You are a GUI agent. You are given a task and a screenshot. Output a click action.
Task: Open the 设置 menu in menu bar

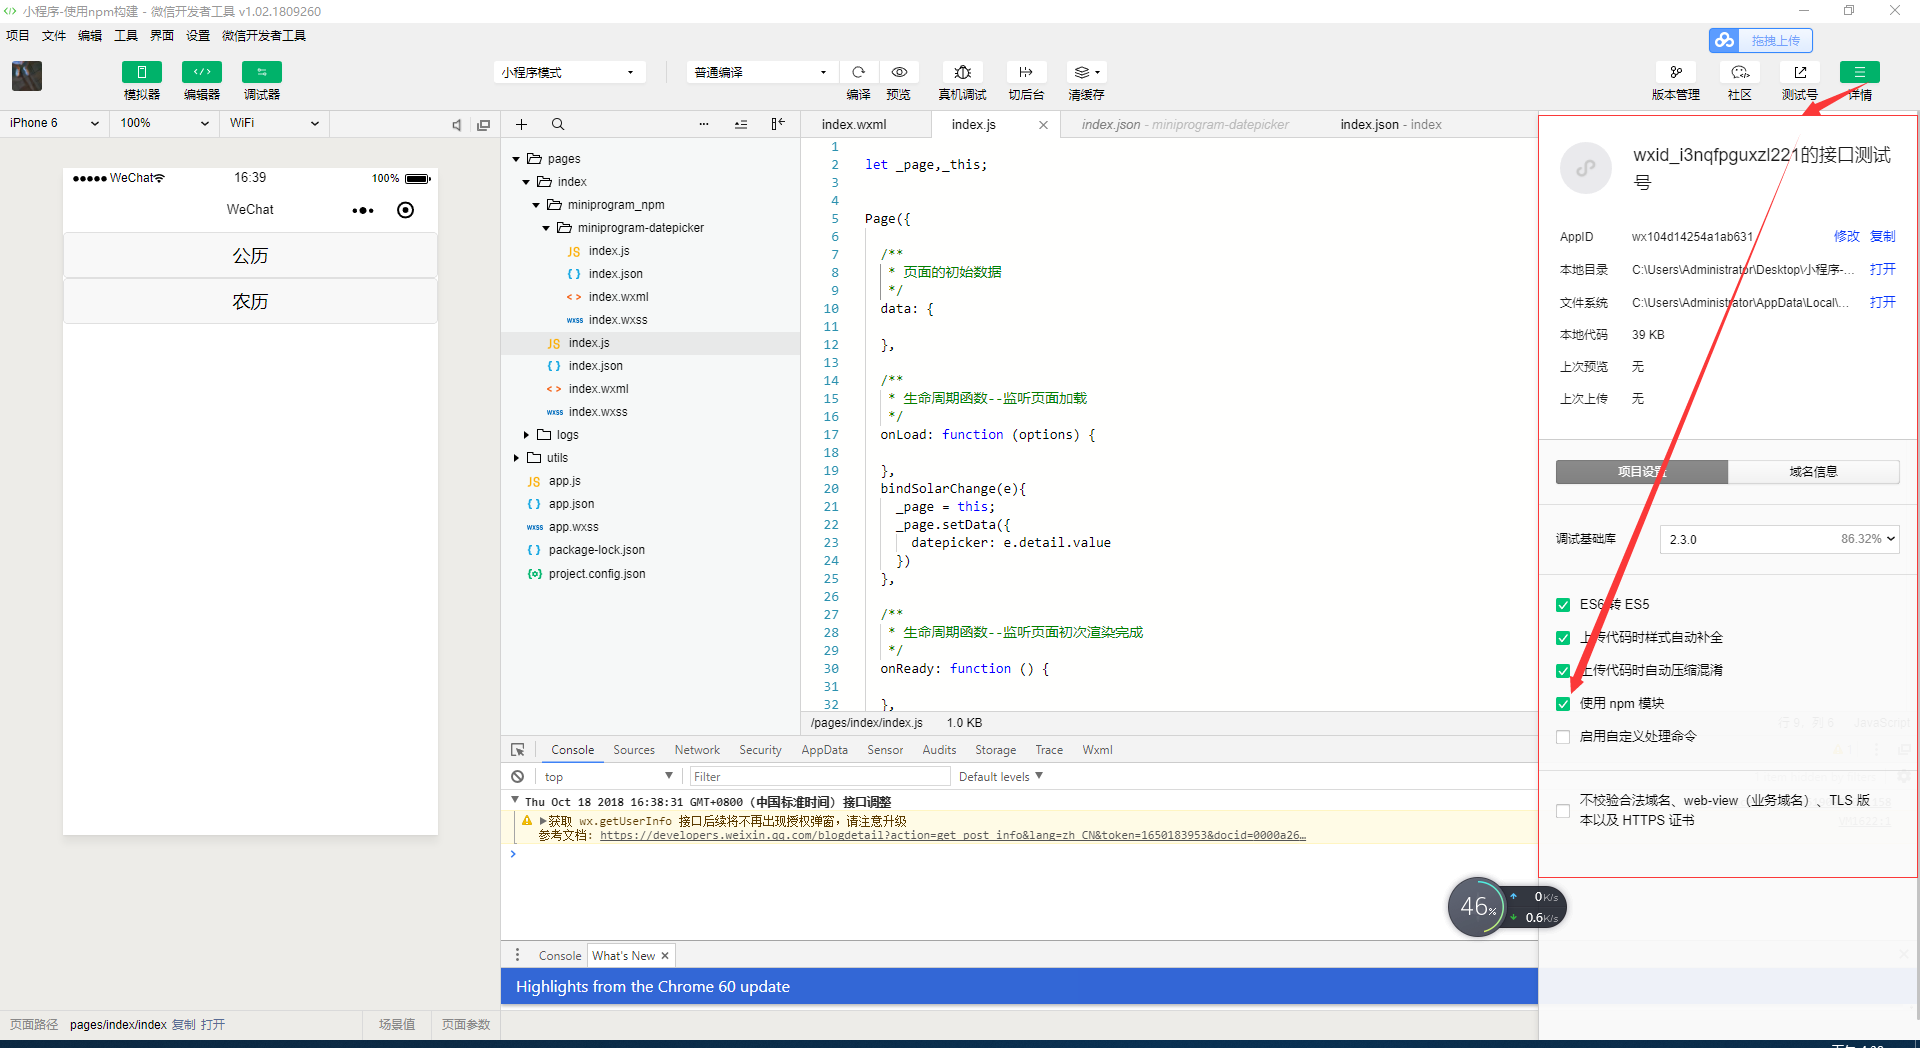pos(198,35)
